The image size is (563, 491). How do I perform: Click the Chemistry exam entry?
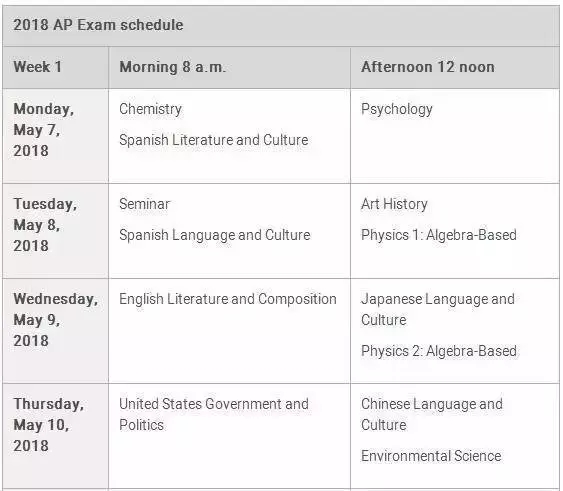click(x=150, y=109)
